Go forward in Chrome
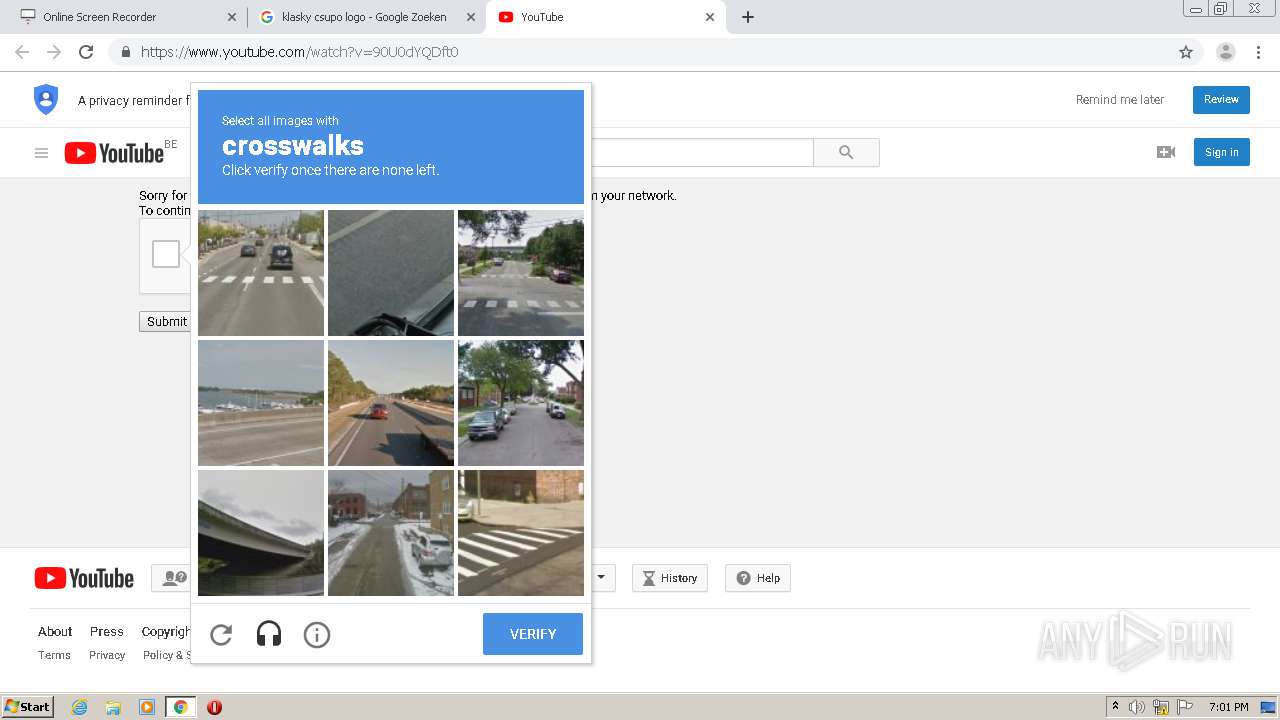The height and width of the screenshot is (720, 1280). click(x=54, y=52)
